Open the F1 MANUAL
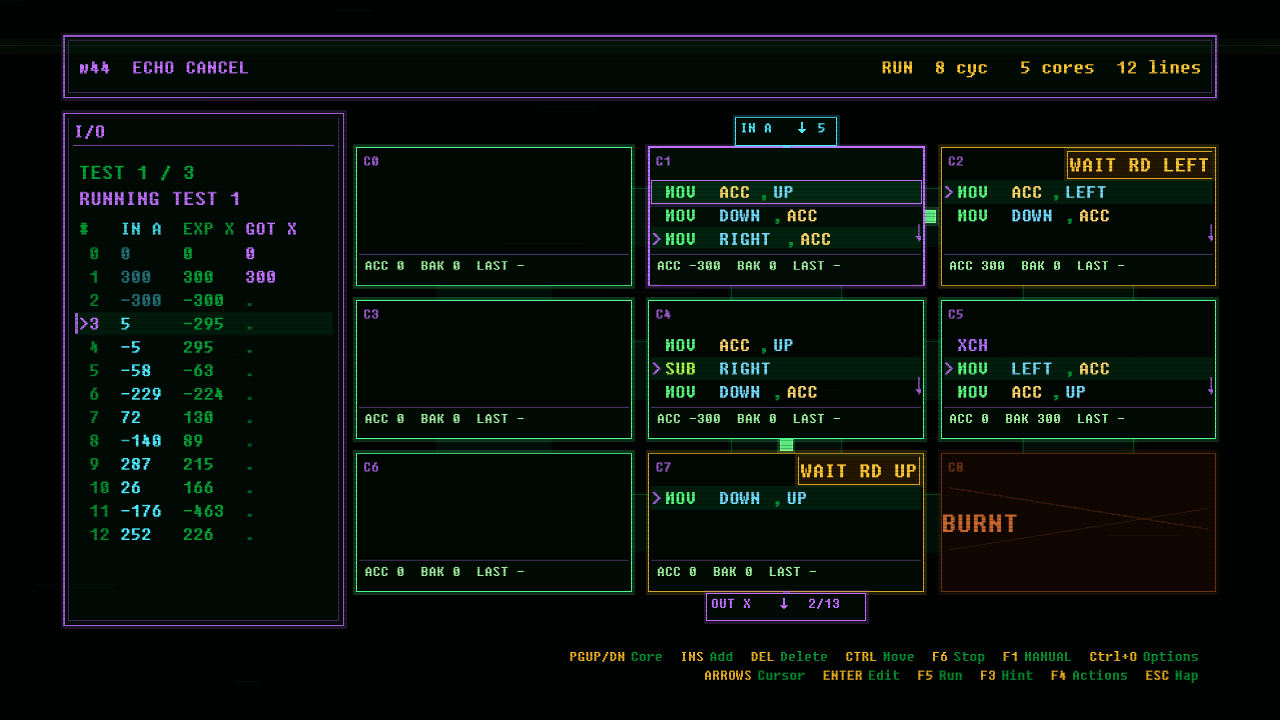Image resolution: width=1280 pixels, height=720 pixels. 1036,657
